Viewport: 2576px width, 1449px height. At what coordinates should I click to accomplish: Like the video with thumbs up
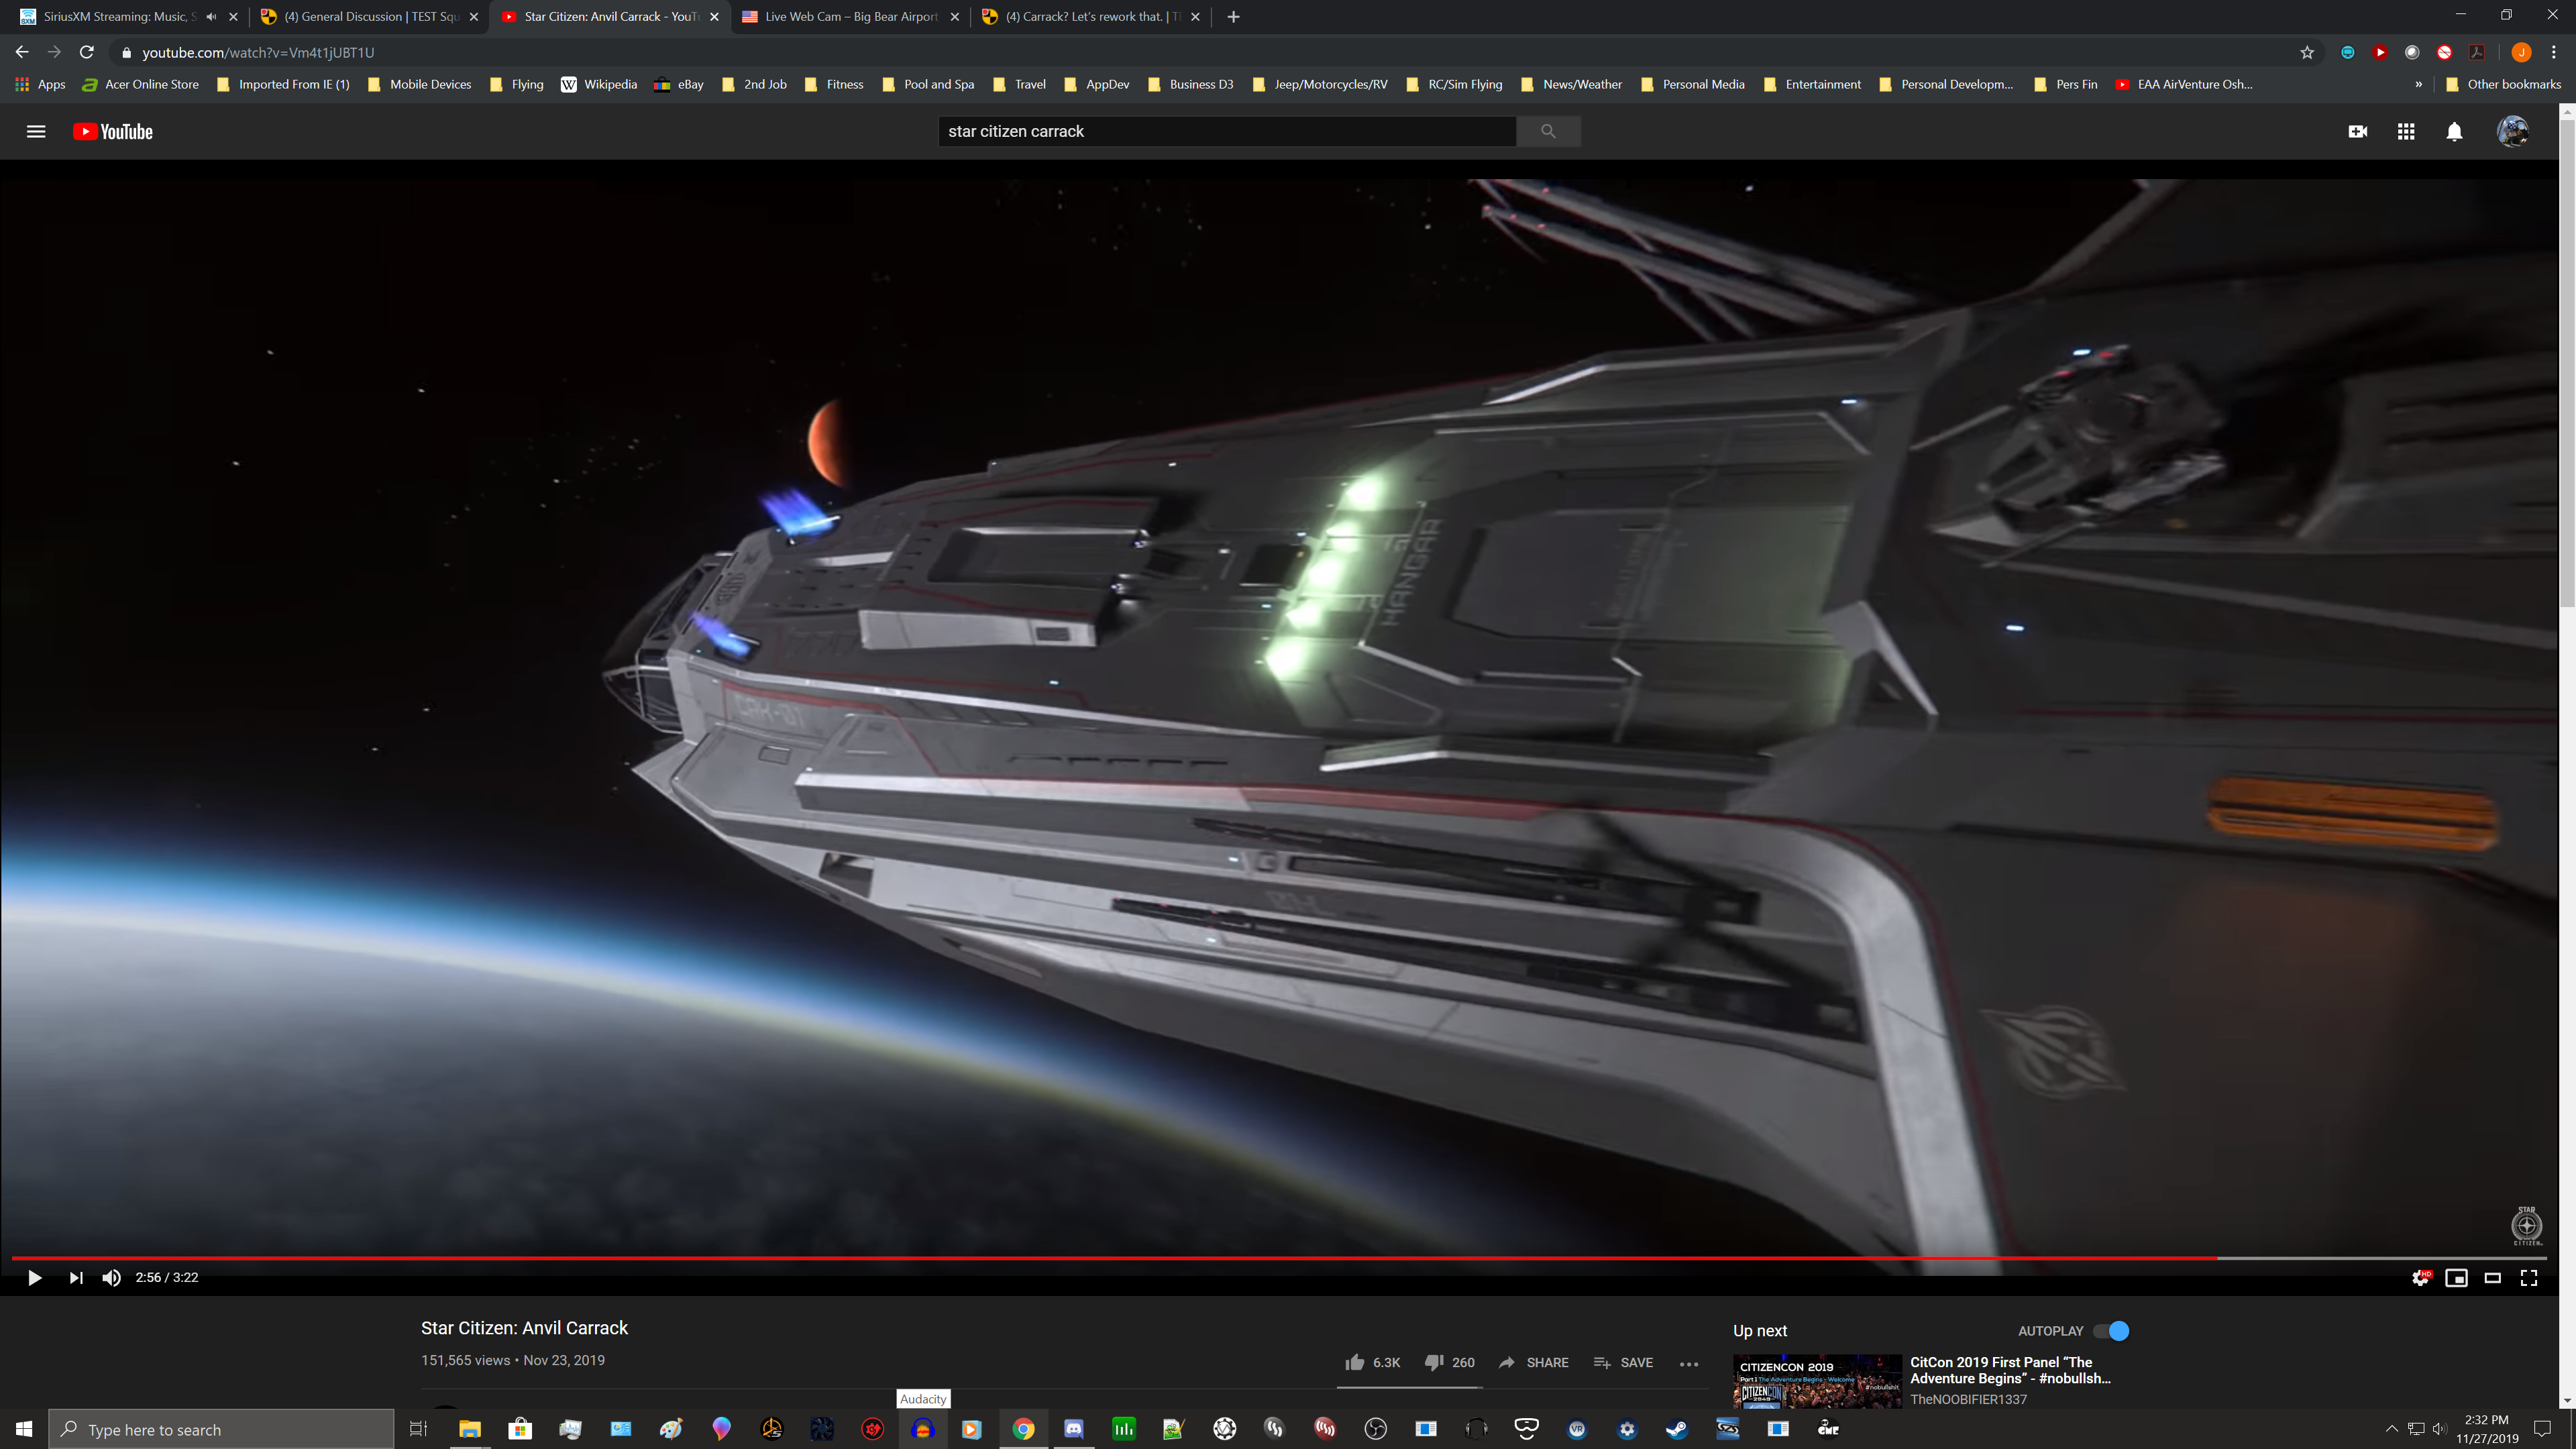(x=1355, y=1362)
